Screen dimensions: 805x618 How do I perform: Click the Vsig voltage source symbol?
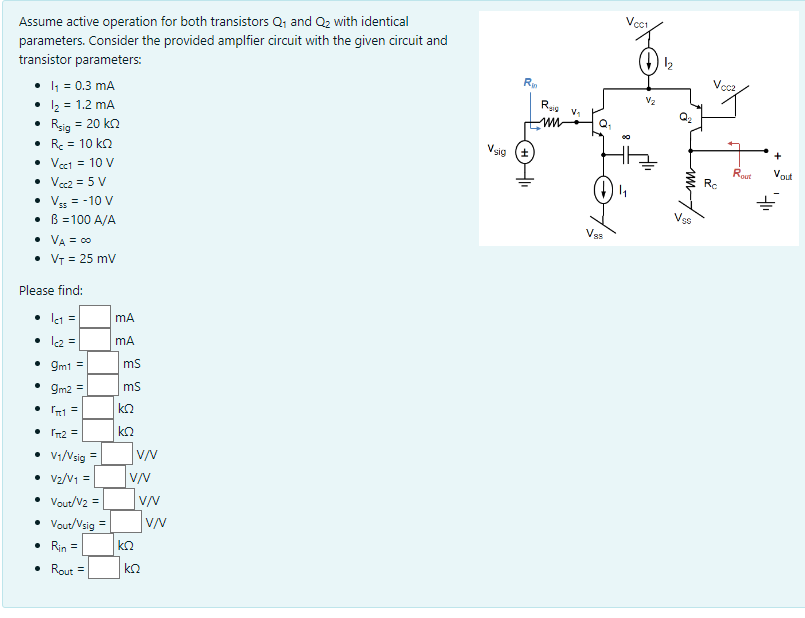[524, 153]
